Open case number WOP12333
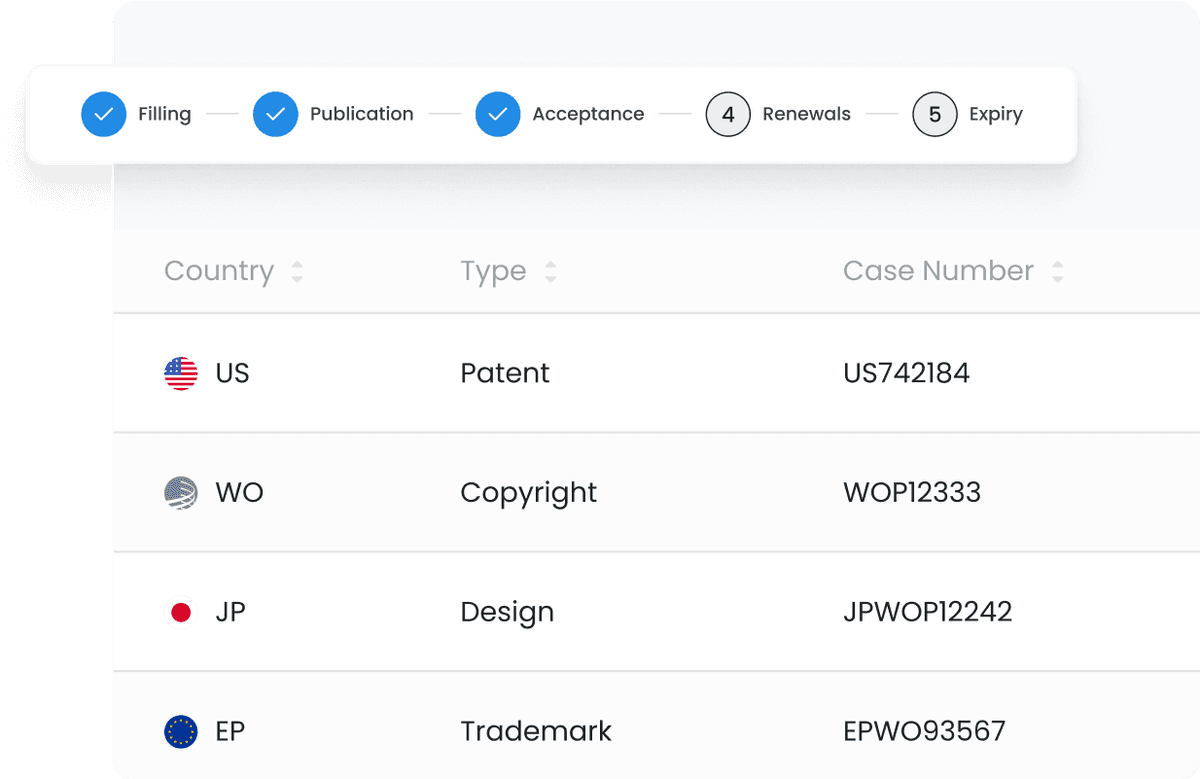Screen dimensions: 1200x779 (912, 493)
